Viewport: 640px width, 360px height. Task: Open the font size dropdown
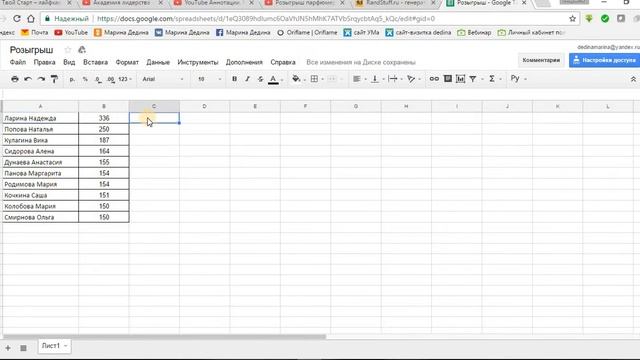[x=209, y=79]
